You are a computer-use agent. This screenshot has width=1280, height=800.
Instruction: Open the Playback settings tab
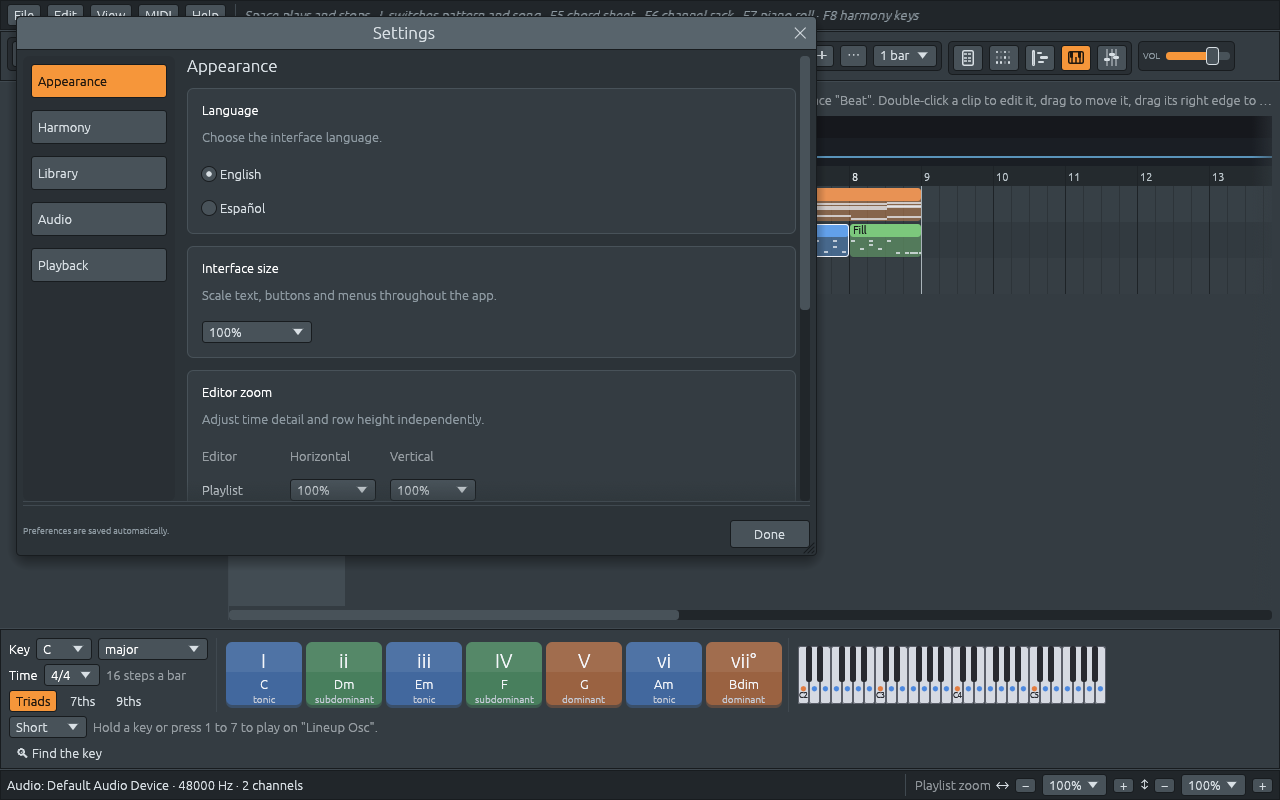(99, 265)
